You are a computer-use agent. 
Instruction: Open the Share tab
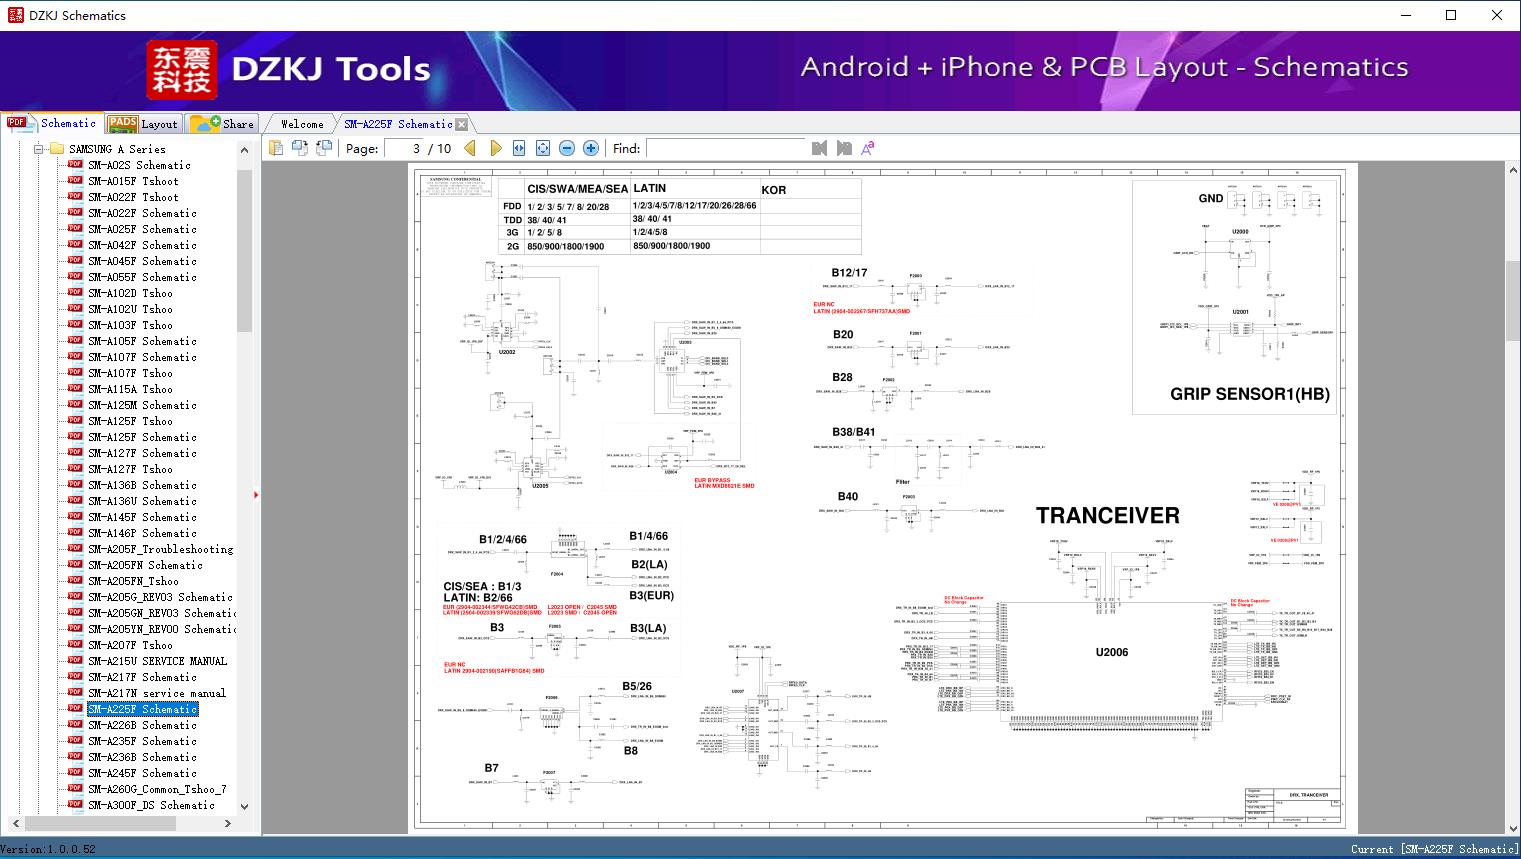[x=224, y=124]
